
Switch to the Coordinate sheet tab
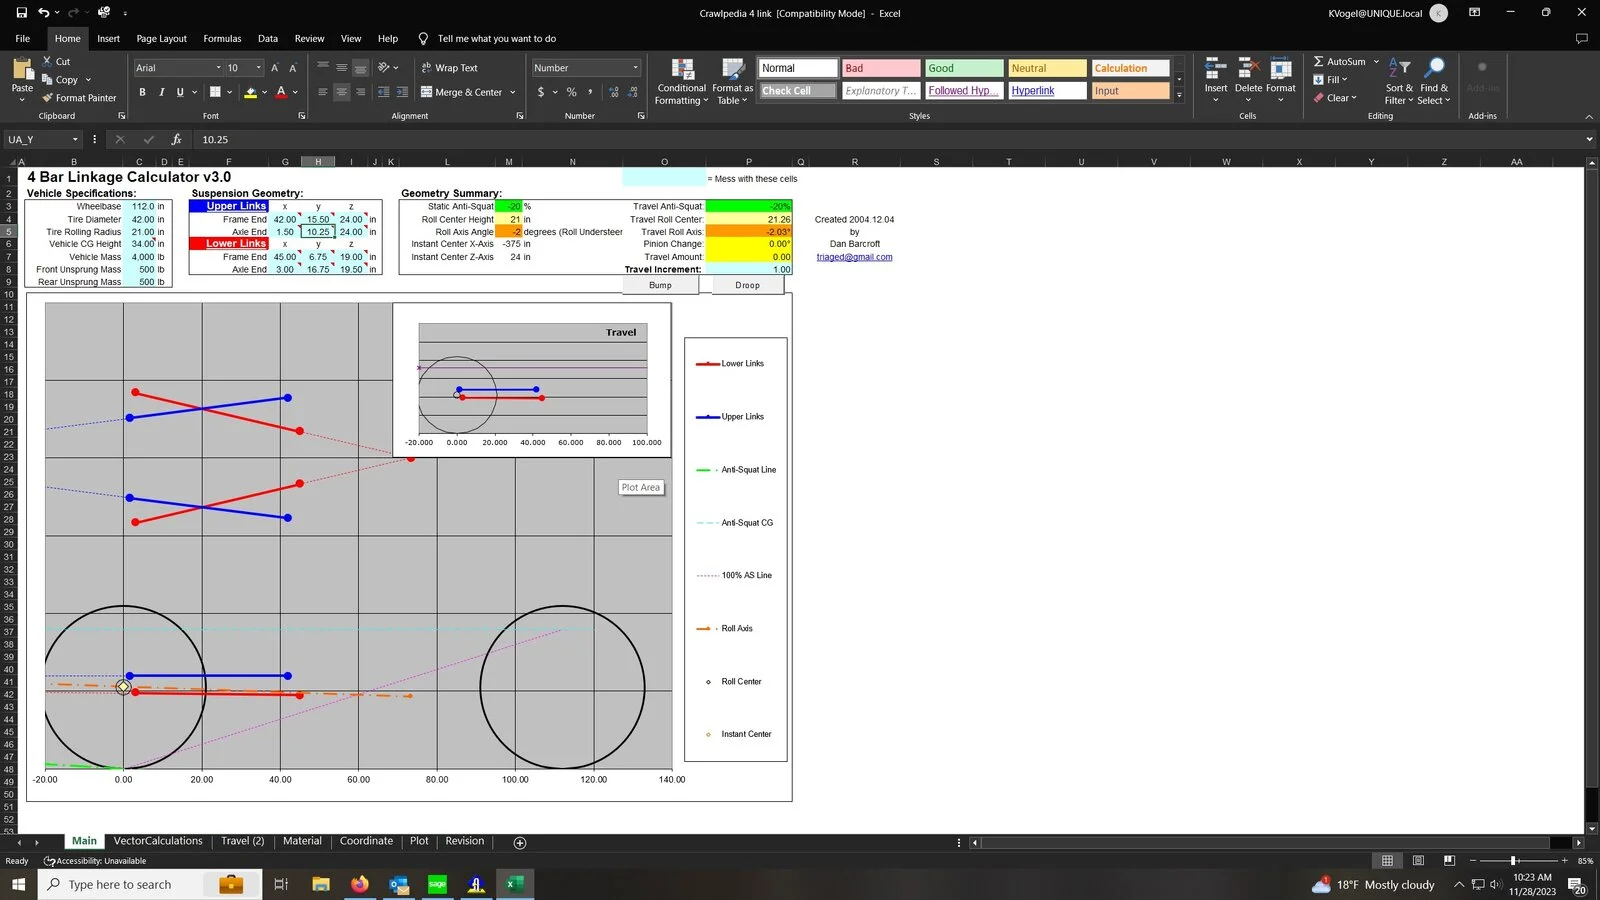(366, 841)
